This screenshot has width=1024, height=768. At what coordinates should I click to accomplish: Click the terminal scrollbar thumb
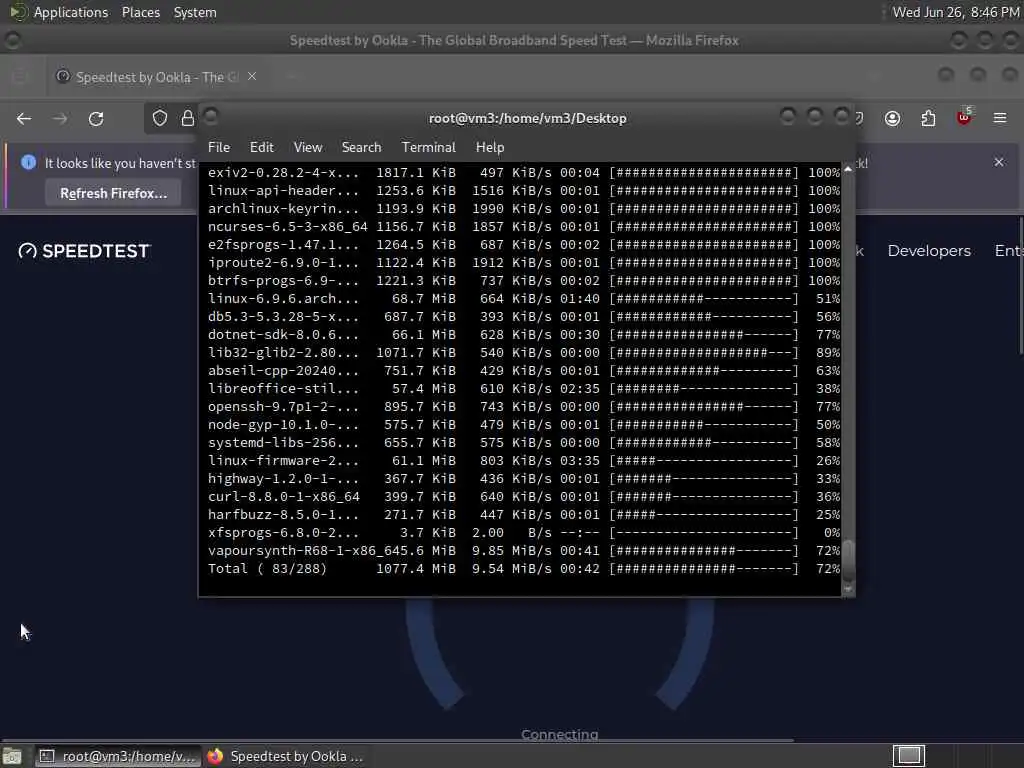coord(848,560)
